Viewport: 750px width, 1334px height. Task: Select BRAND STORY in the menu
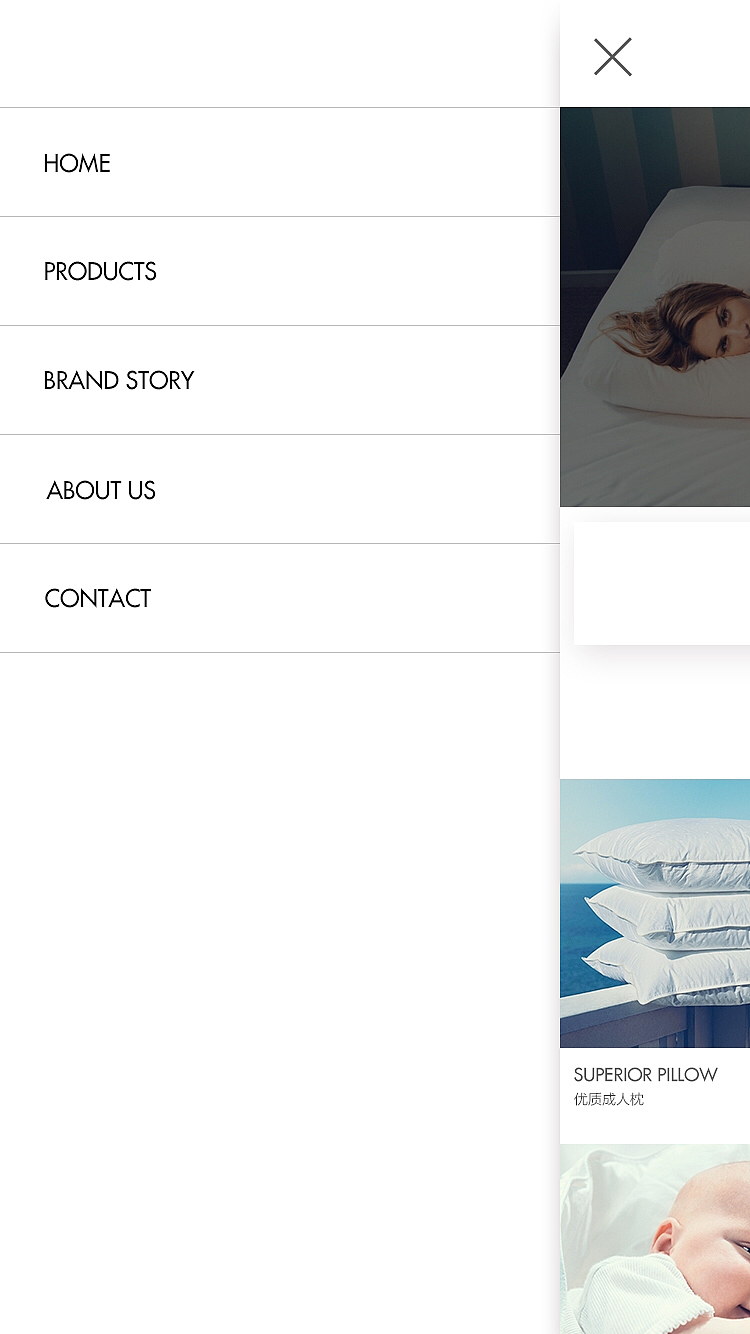(x=279, y=380)
